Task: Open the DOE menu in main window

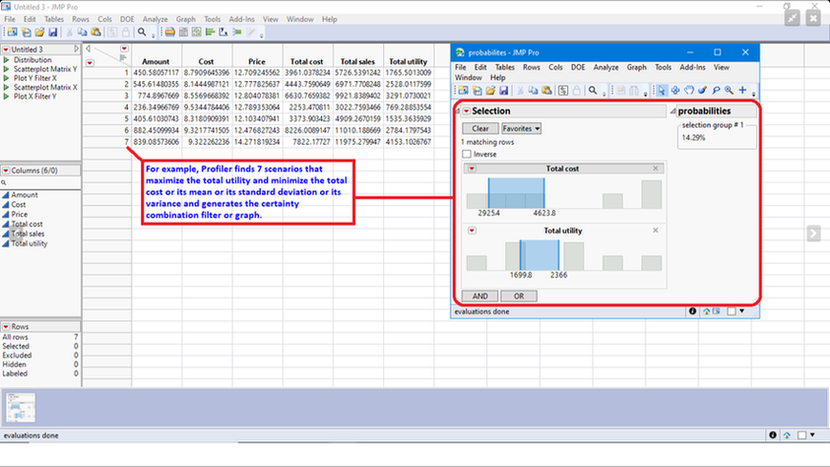Action: (x=127, y=19)
